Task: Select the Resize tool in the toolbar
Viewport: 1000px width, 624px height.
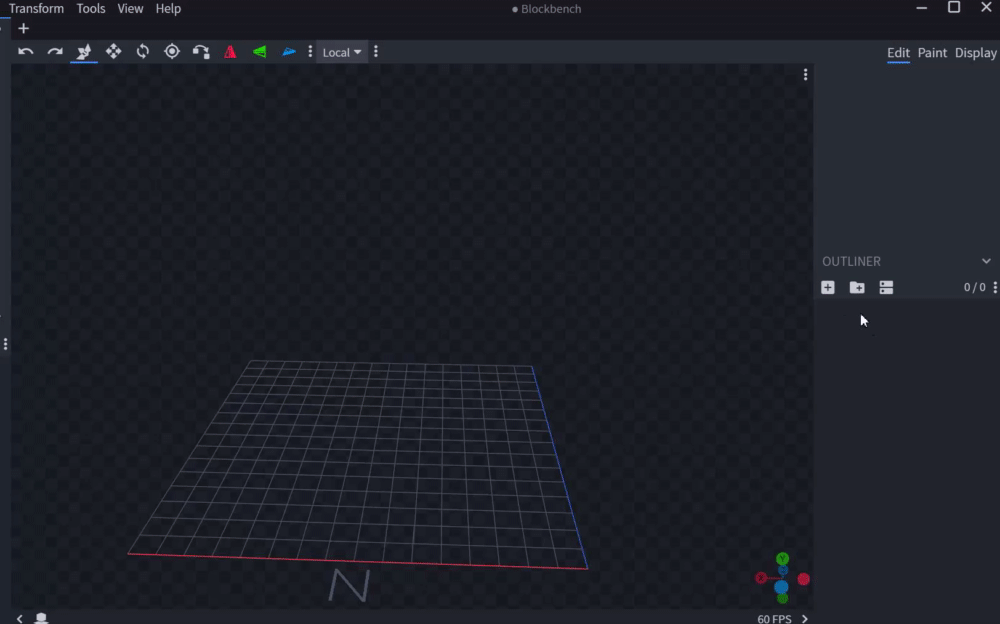Action: pyautogui.click(x=84, y=52)
